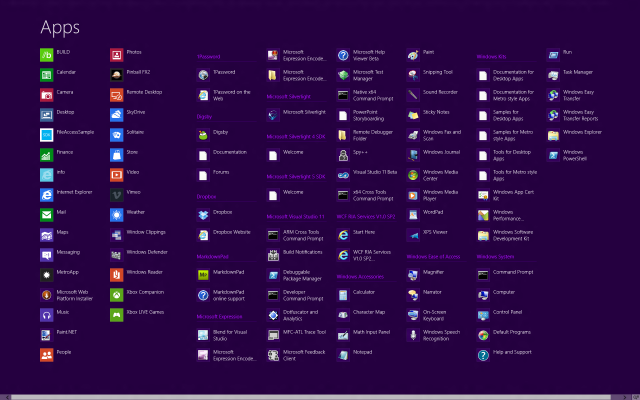This screenshot has width=640, height=400.
Task: Open Help and Support icon
Action: [x=483, y=355]
